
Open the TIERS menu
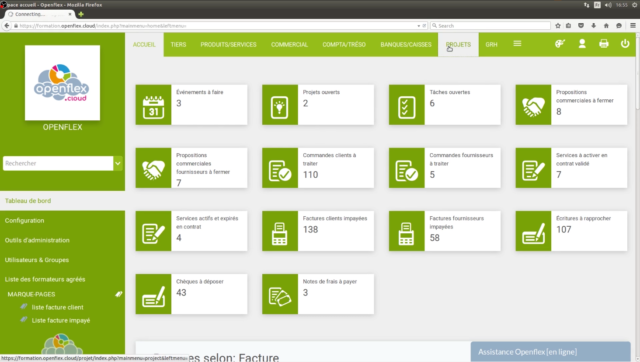[178, 44]
